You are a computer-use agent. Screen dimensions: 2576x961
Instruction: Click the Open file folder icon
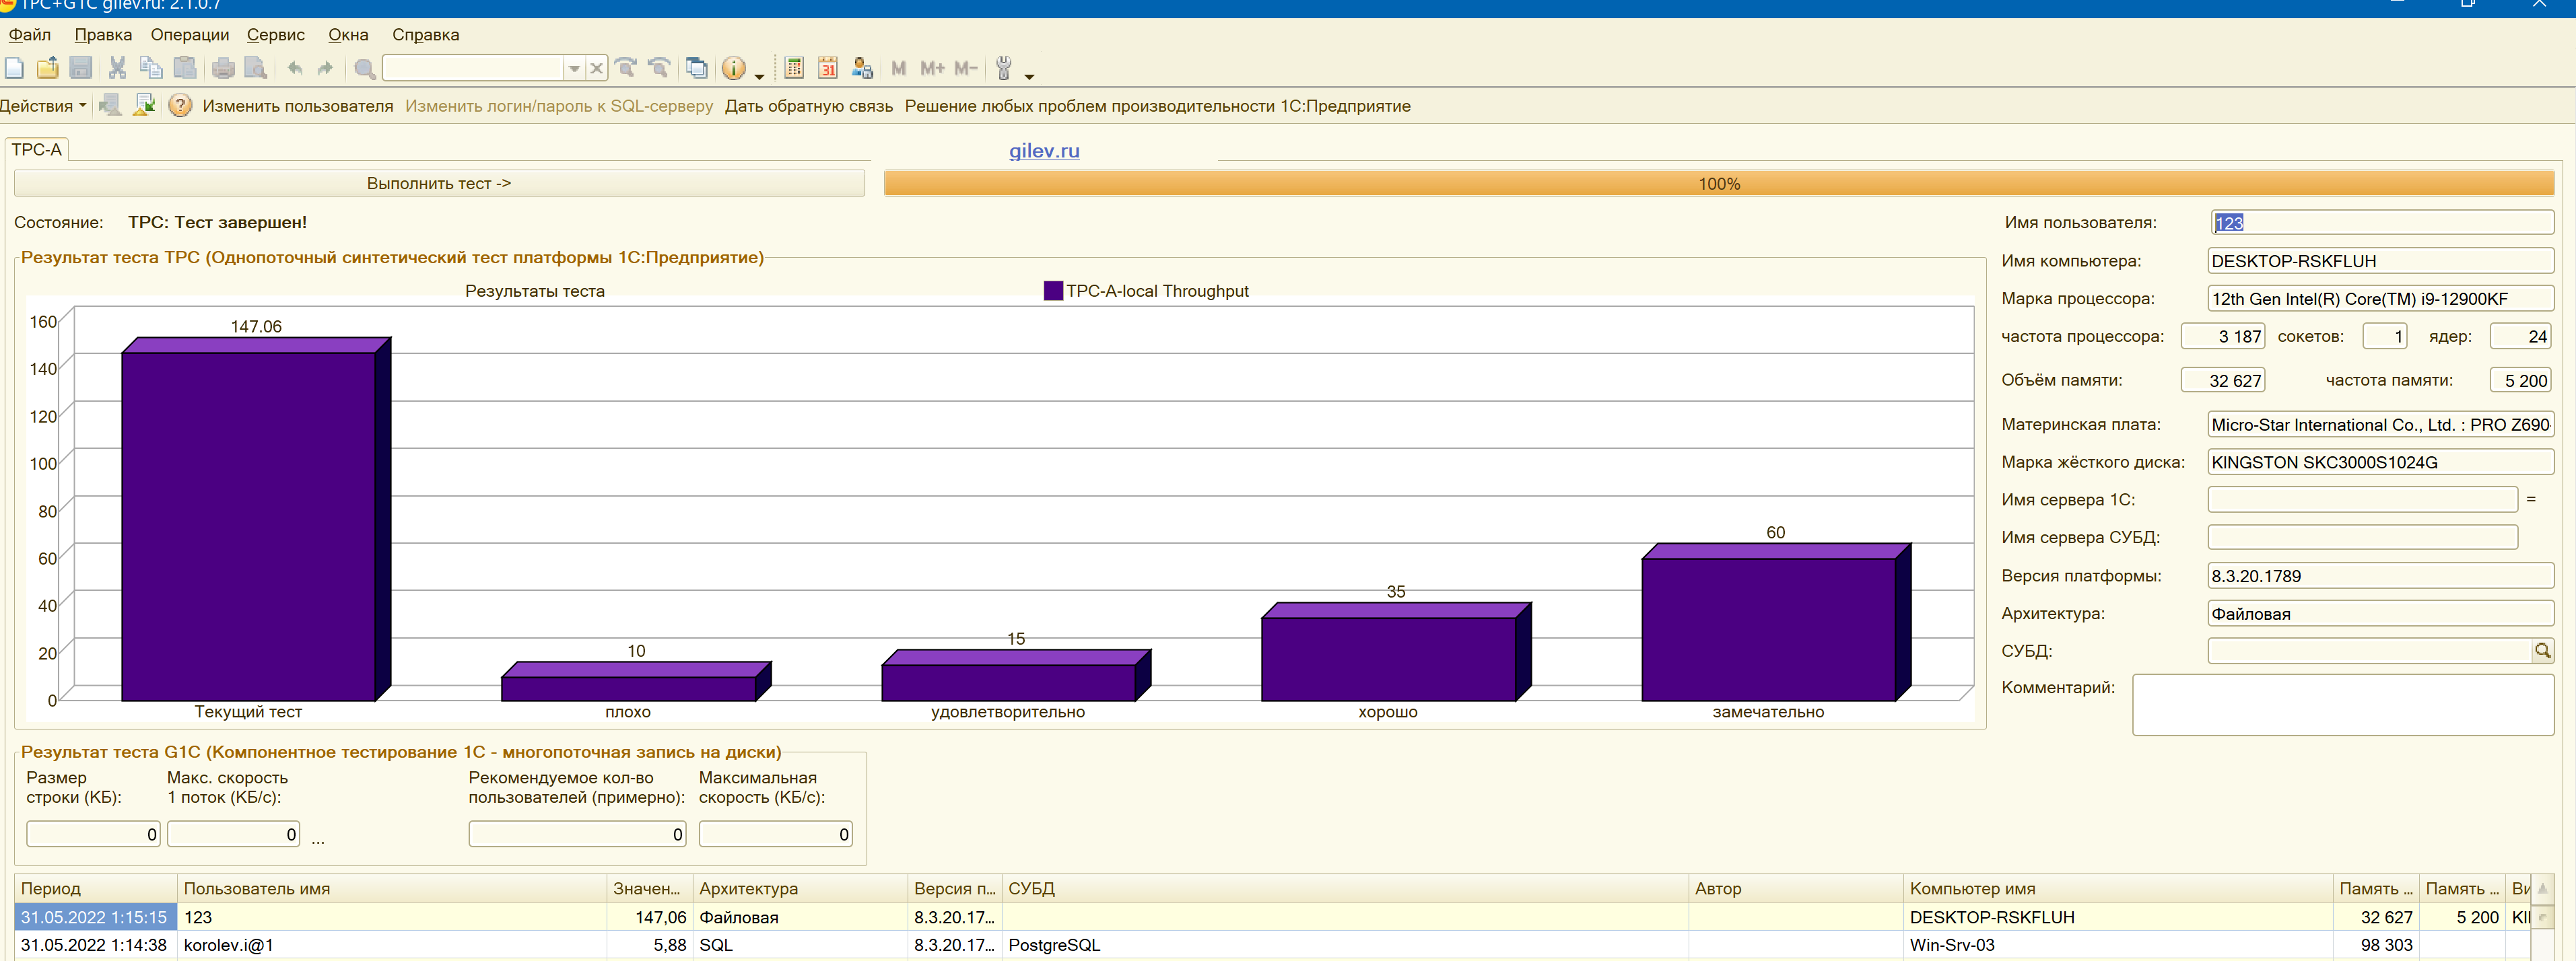coord(47,68)
